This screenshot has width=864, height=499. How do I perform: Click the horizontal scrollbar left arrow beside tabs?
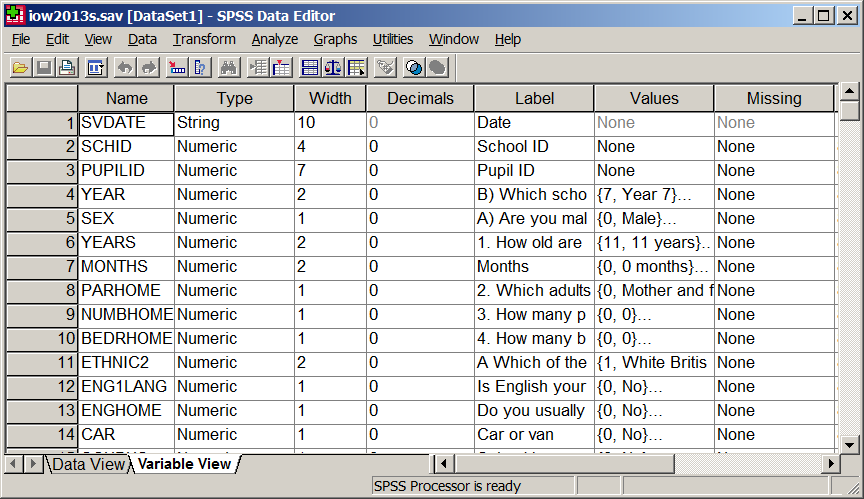444,464
